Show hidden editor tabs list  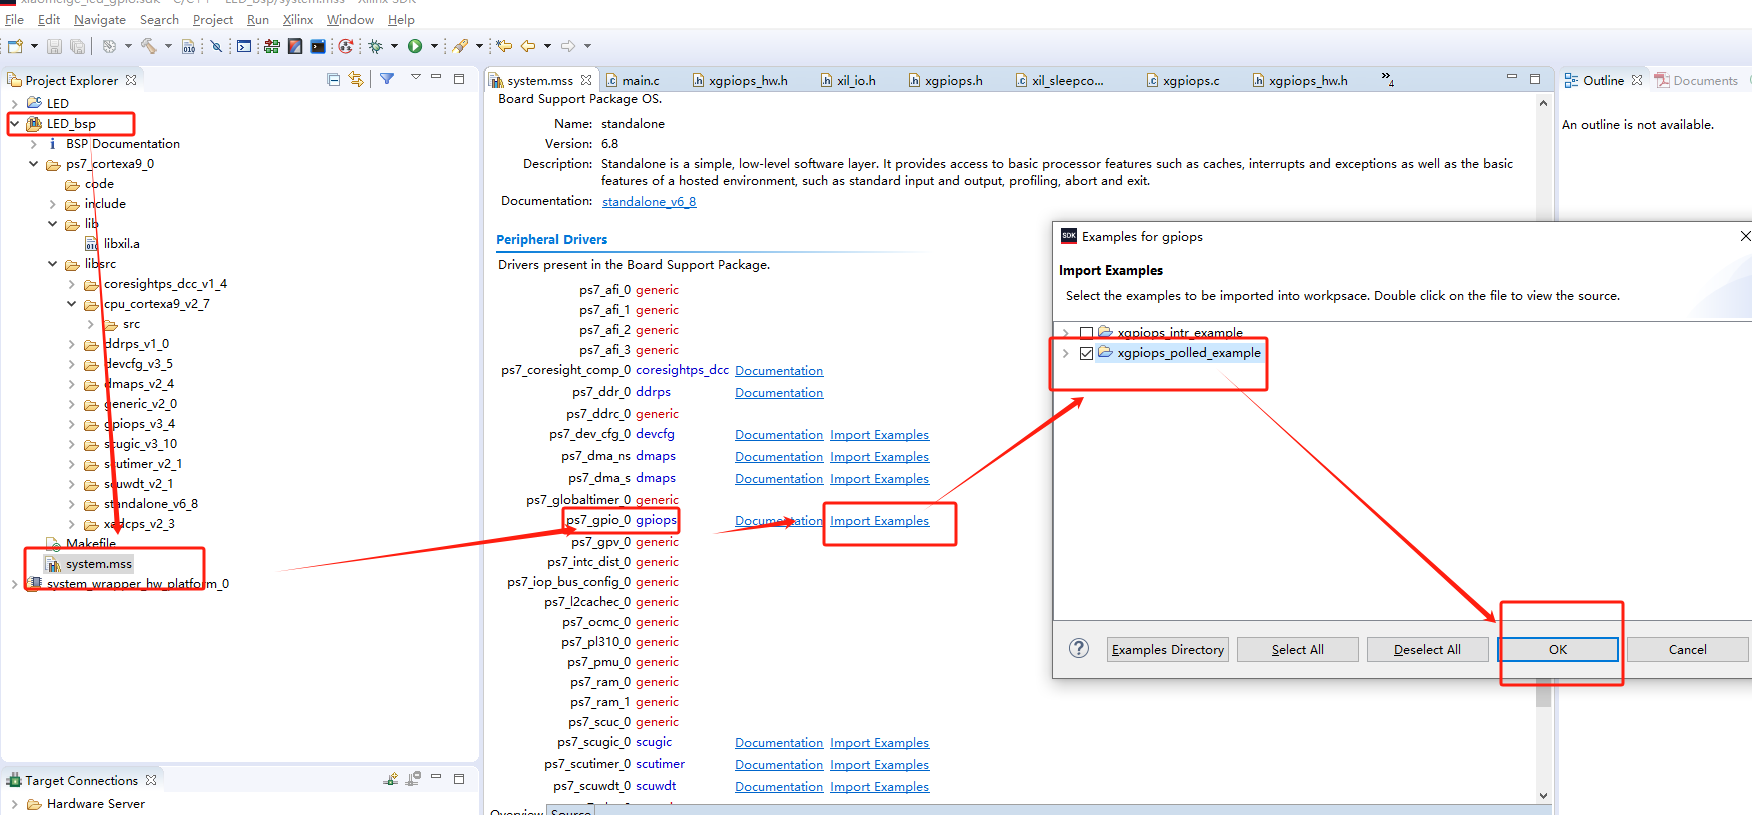[x=1388, y=78]
